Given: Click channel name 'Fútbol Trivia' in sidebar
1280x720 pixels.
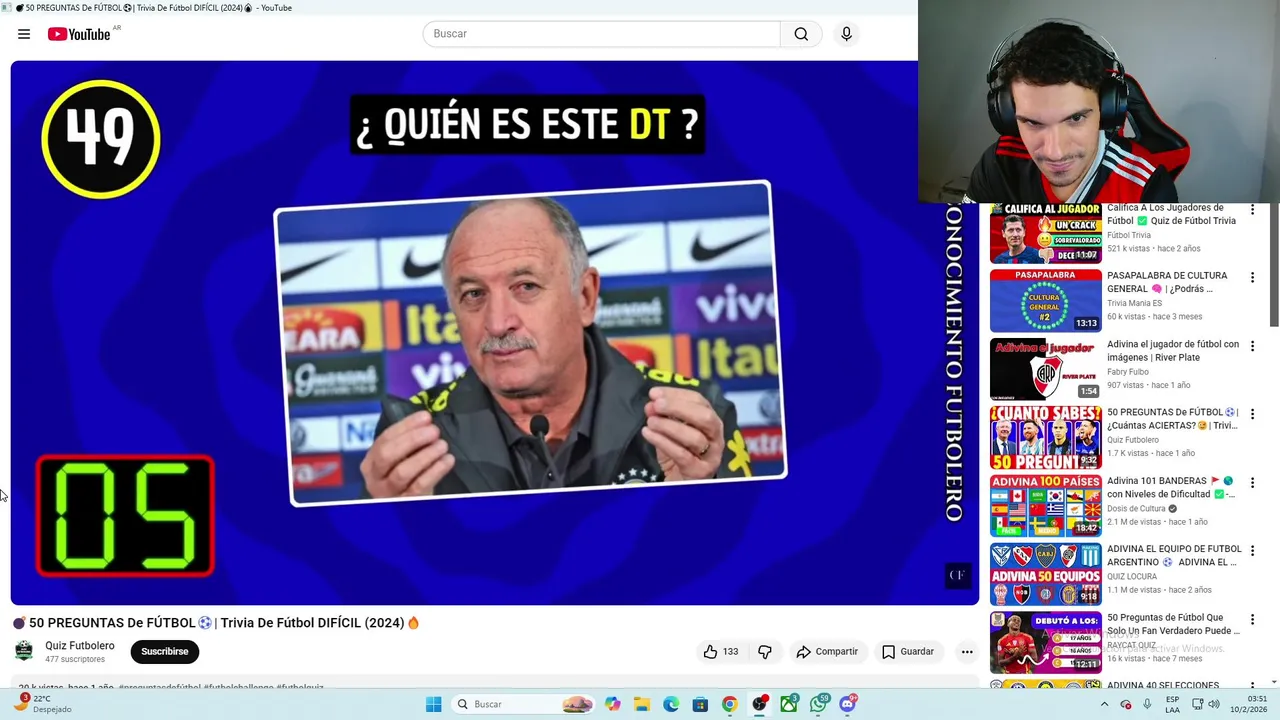Looking at the screenshot, I should [1129, 235].
